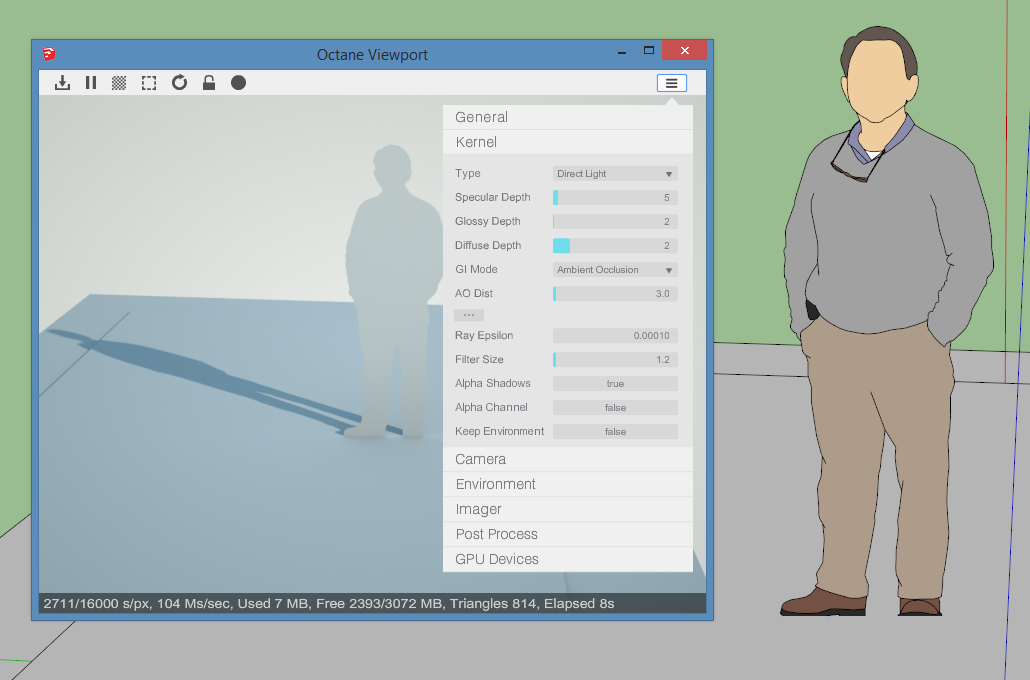This screenshot has height=680, width=1030.
Task: Toggle Alpha Channel false button
Action: click(x=615, y=407)
